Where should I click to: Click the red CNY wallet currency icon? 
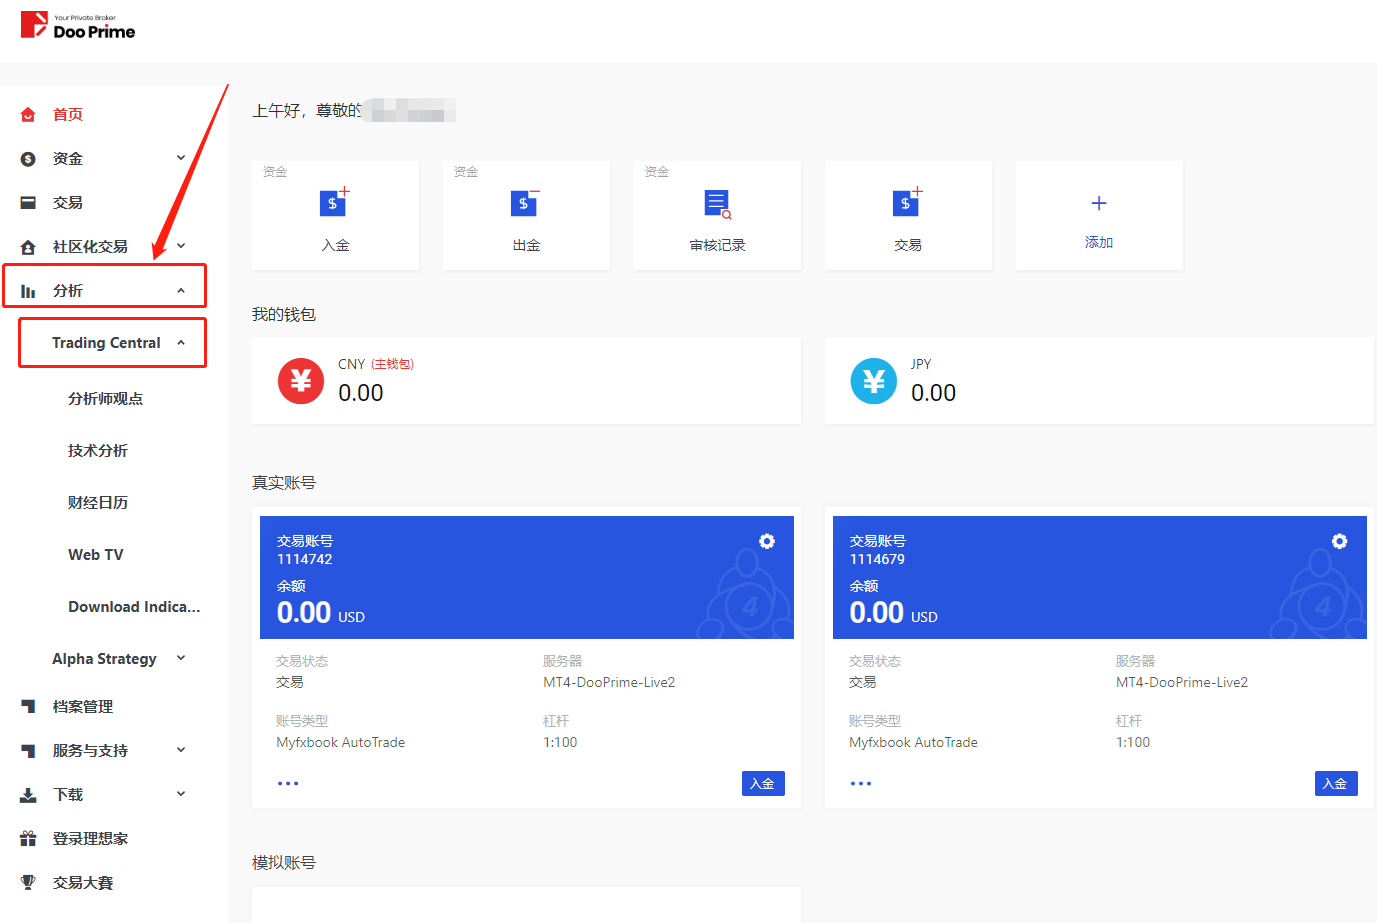(x=300, y=381)
